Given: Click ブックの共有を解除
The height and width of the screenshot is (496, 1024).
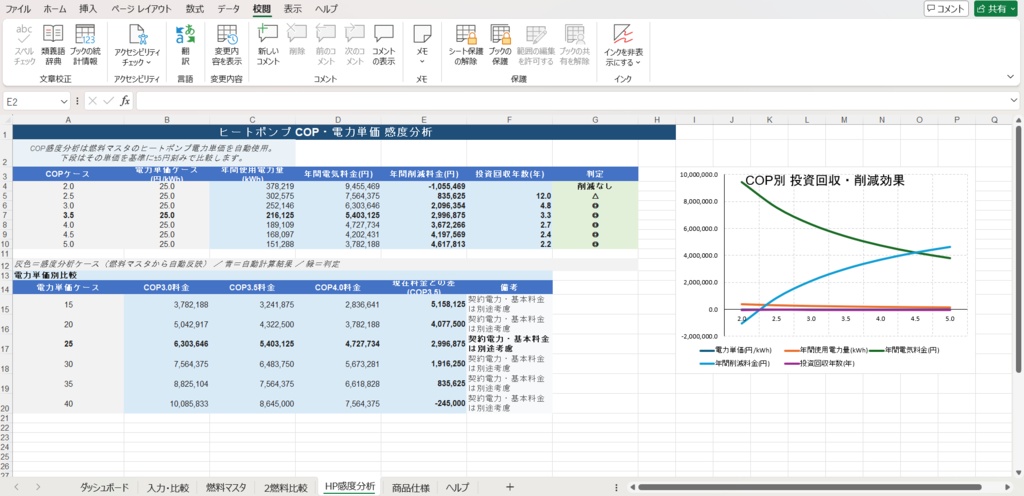Looking at the screenshot, I should (x=575, y=45).
